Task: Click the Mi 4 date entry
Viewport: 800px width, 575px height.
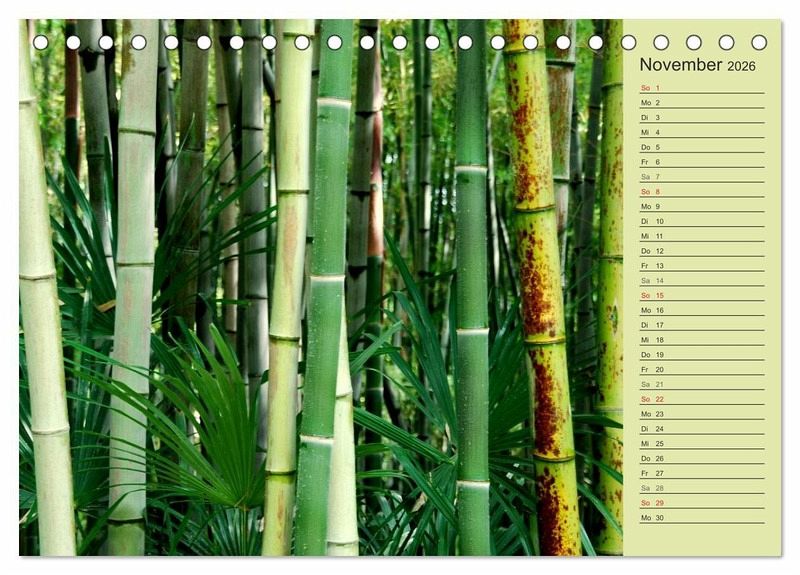Action: click(700, 132)
